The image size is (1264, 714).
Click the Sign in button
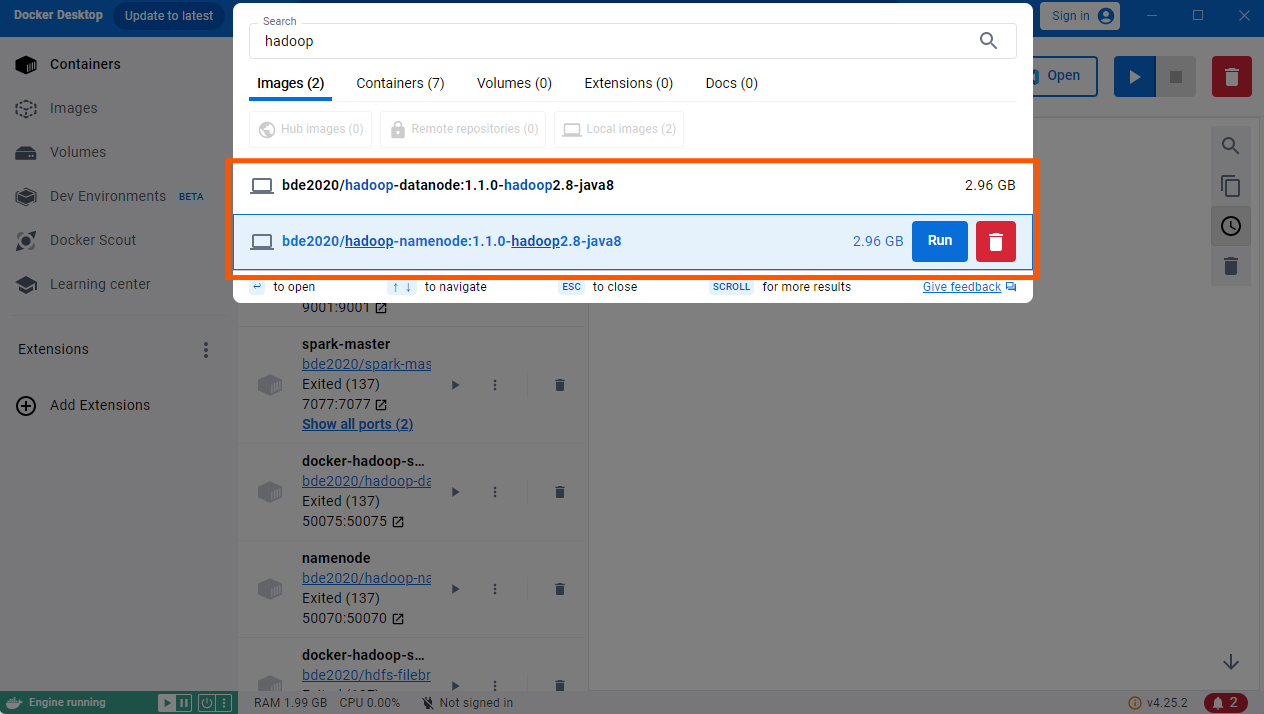[x=1080, y=16]
